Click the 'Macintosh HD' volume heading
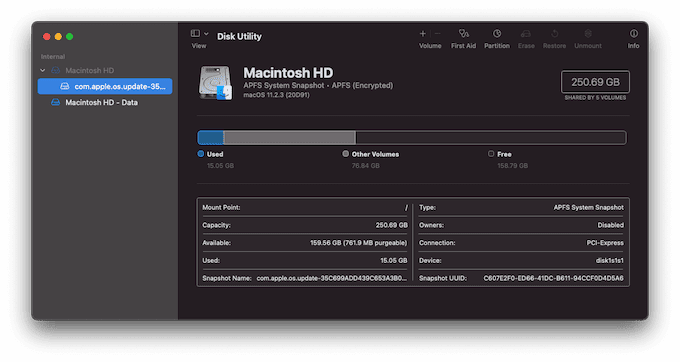The height and width of the screenshot is (362, 680). 288,73
